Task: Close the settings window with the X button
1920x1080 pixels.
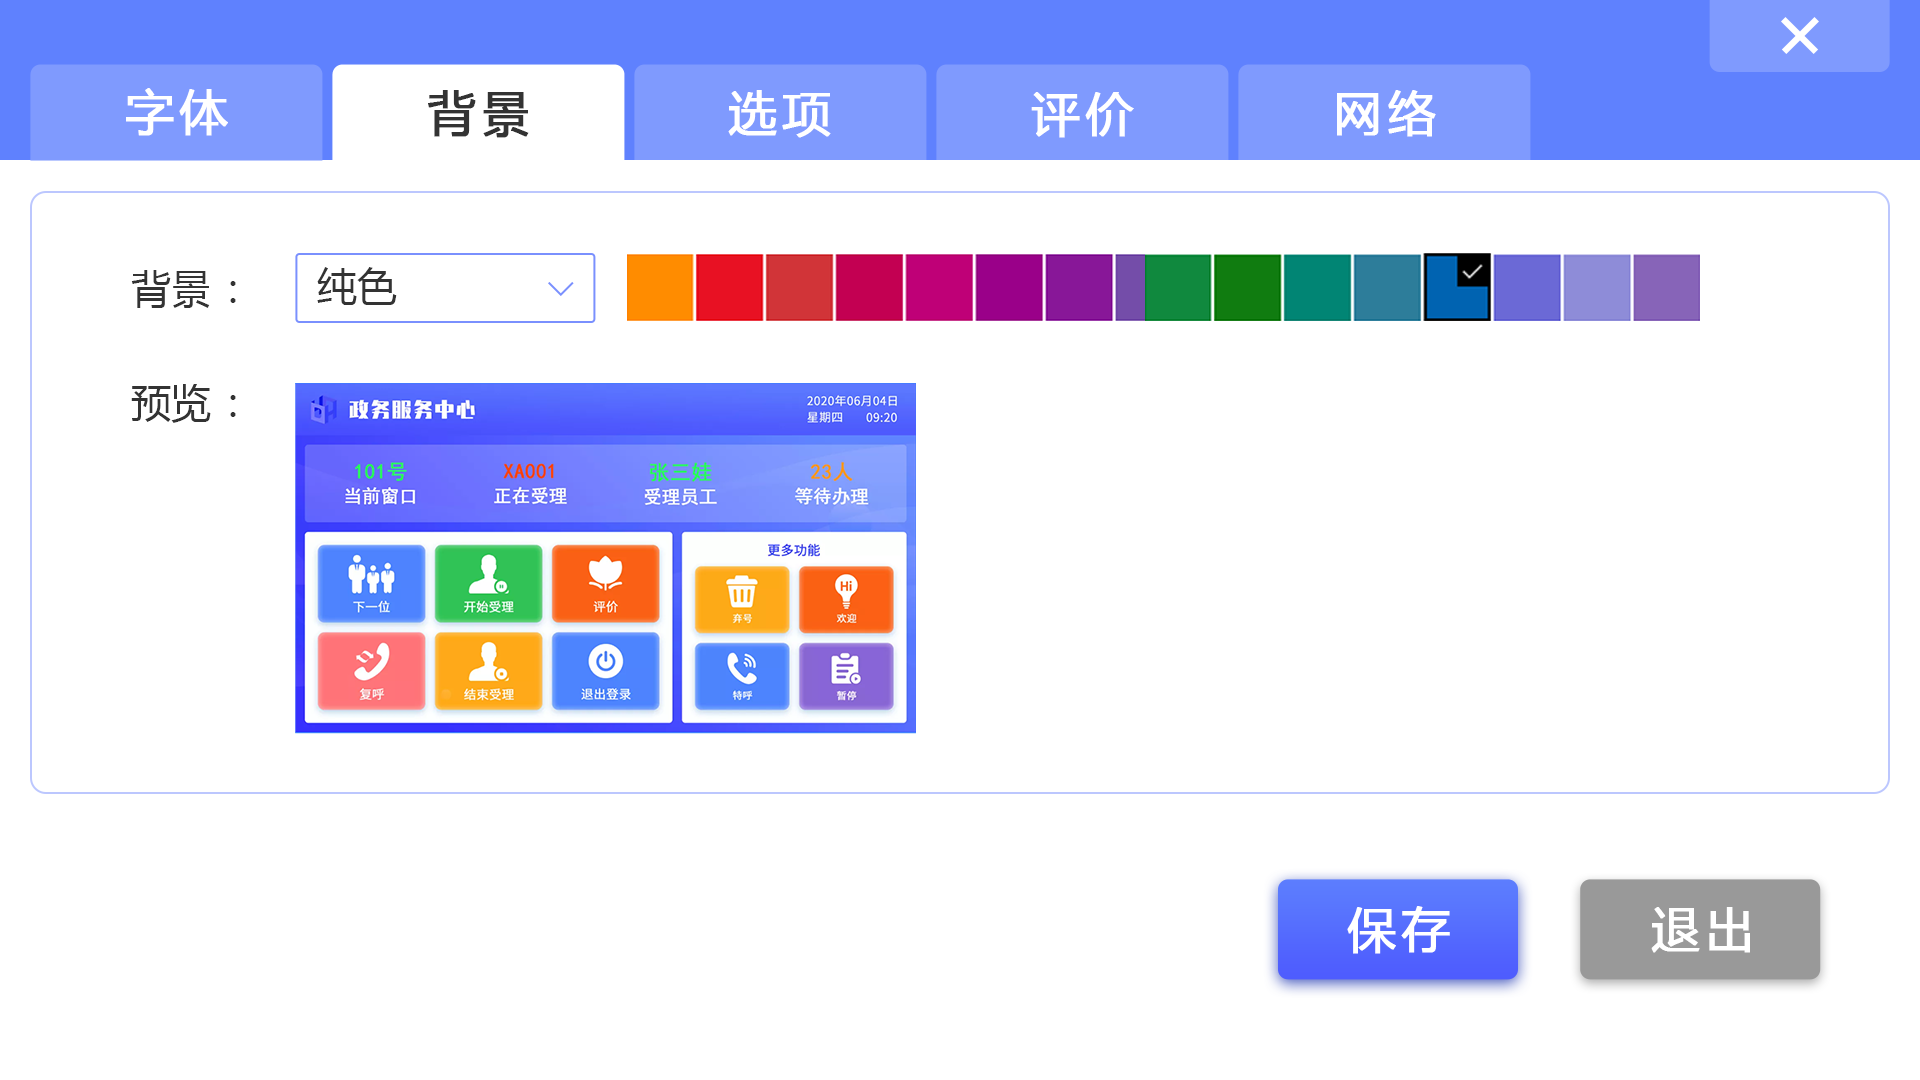Action: pyautogui.click(x=1799, y=36)
